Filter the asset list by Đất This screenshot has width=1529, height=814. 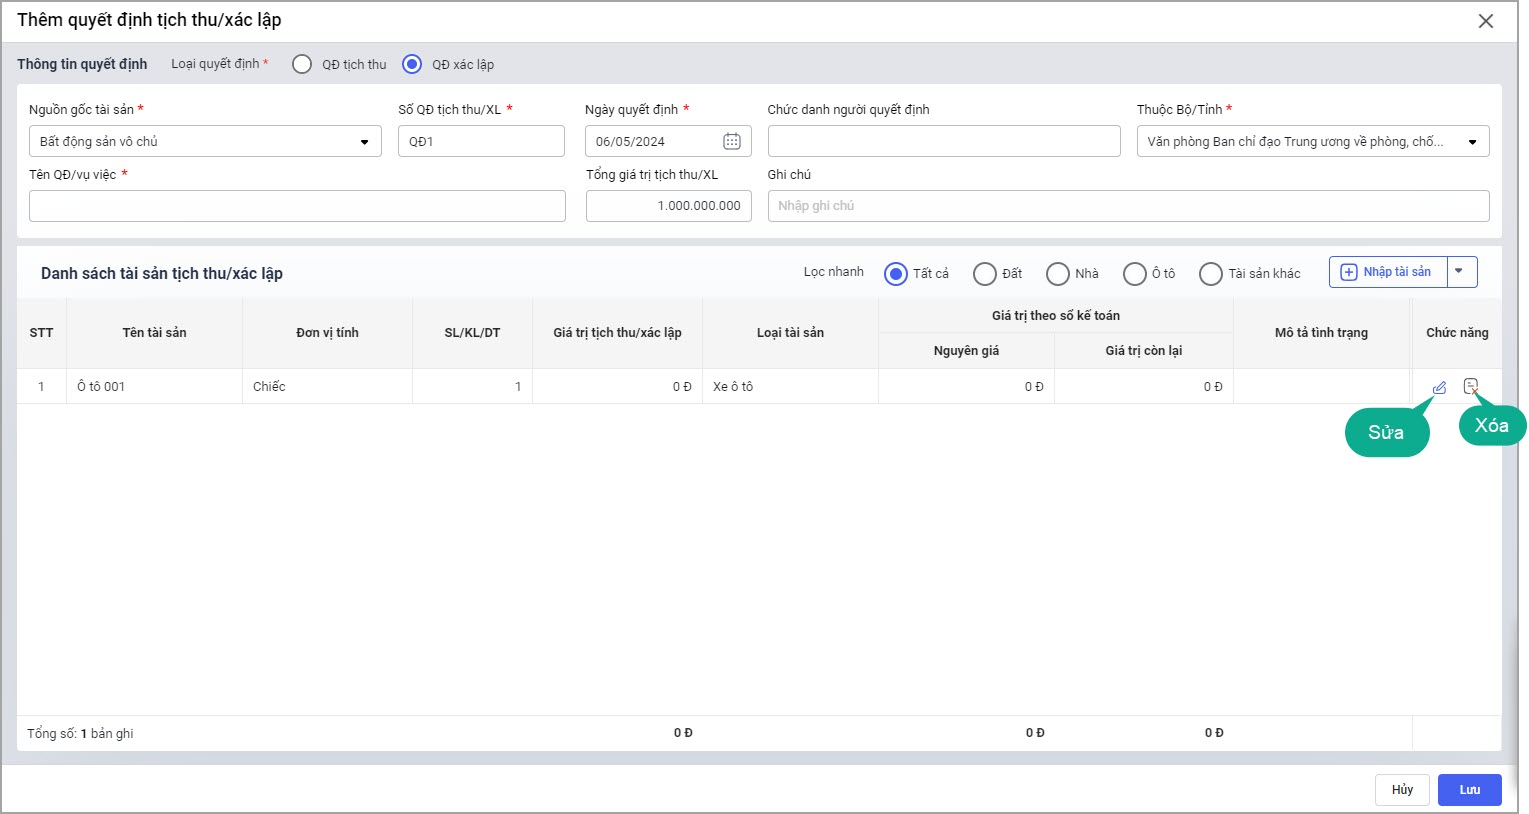(985, 274)
